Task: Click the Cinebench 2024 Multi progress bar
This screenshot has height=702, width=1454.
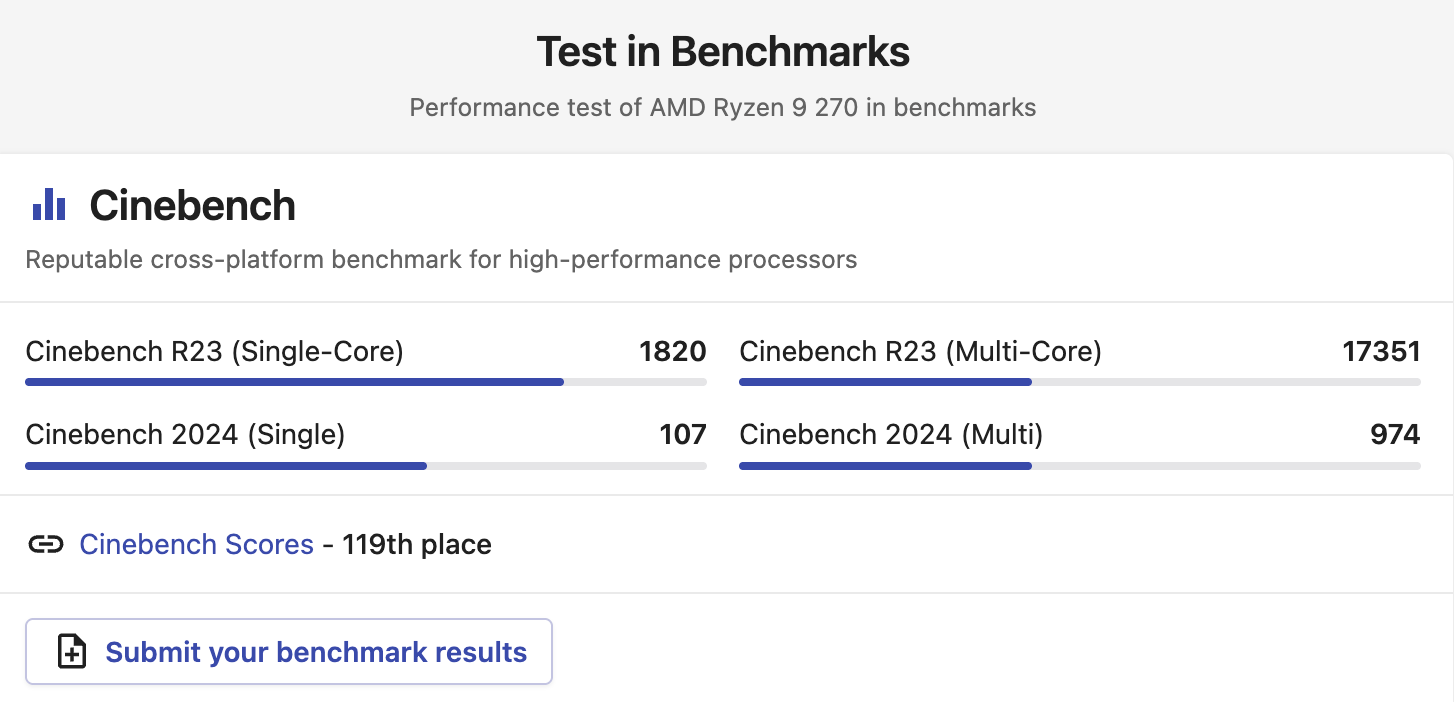Action: (1079, 466)
